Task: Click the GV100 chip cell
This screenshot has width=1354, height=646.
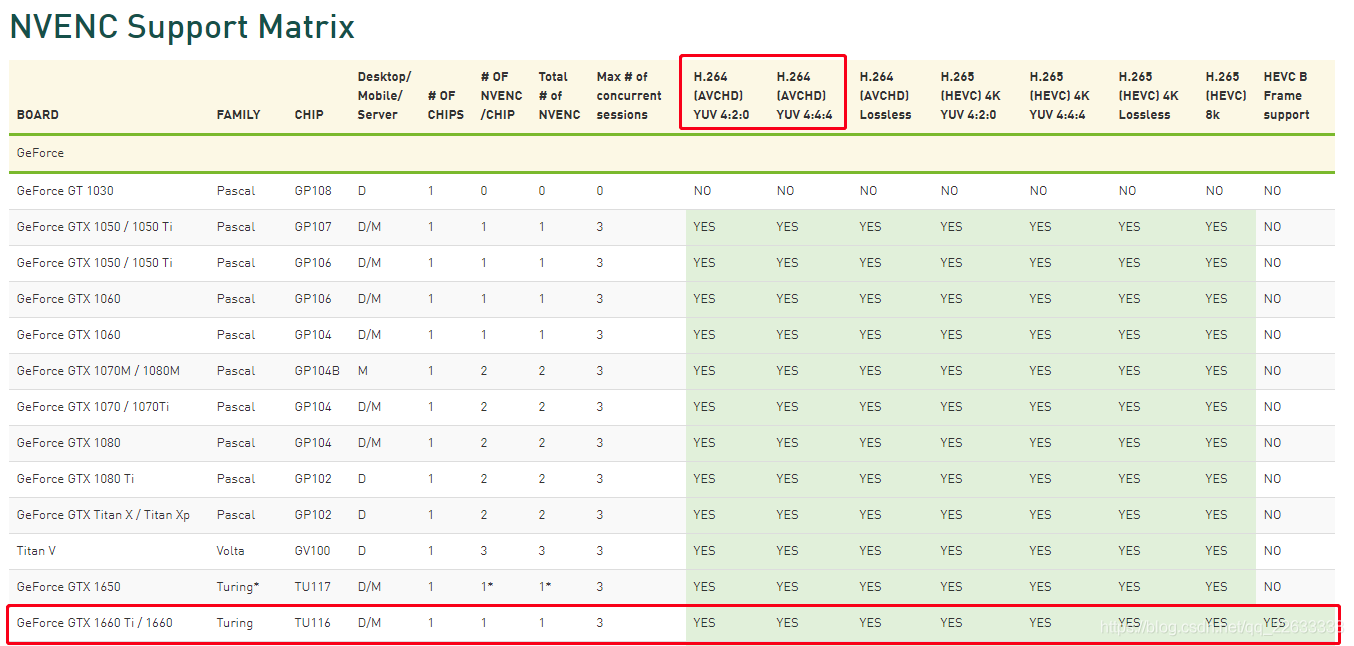Action: 312,551
